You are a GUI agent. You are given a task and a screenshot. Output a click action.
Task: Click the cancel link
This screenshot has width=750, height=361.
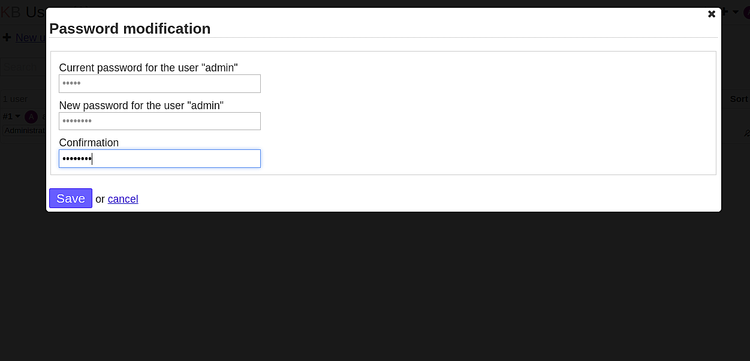click(x=123, y=199)
